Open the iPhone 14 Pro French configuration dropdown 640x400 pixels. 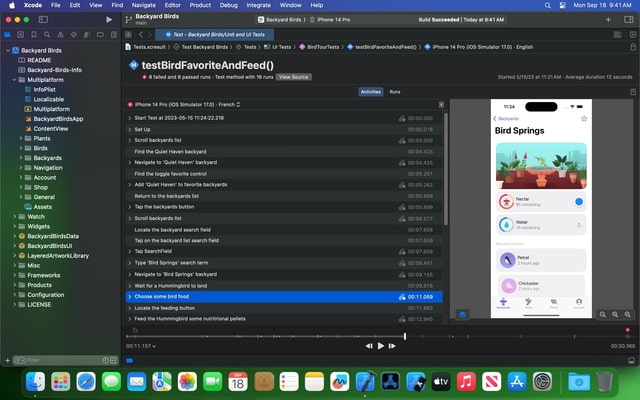point(185,104)
